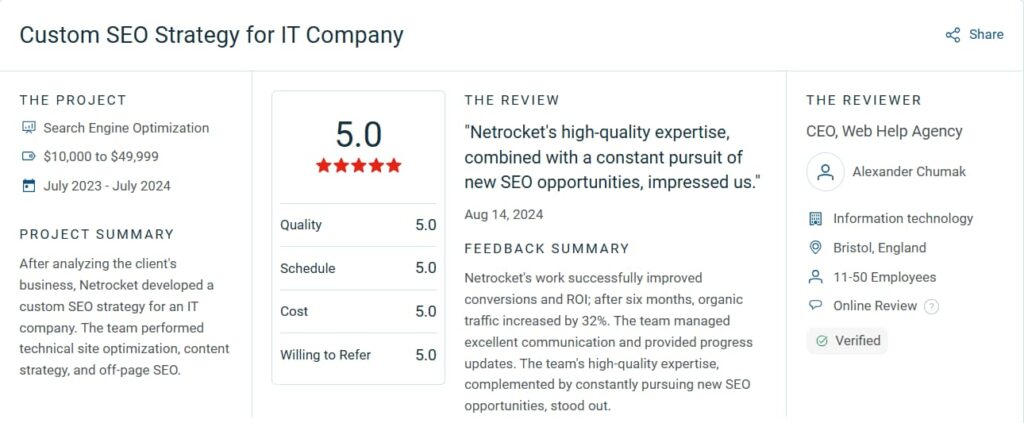Click the Information technology building icon
Screen dimensions: 1024x423
point(815,218)
